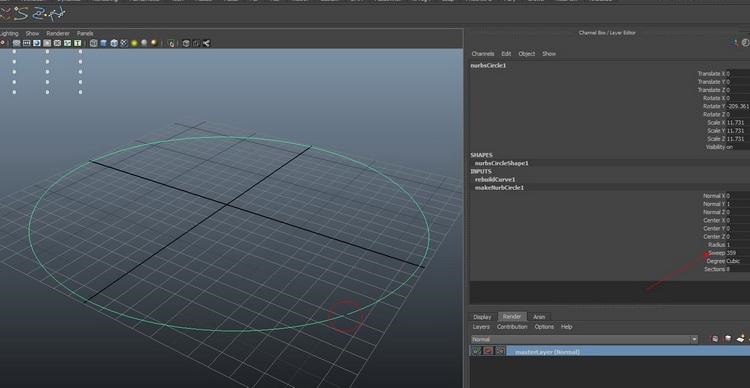Switch to the Display layer tab
The width and height of the screenshot is (750, 388).
(482, 317)
